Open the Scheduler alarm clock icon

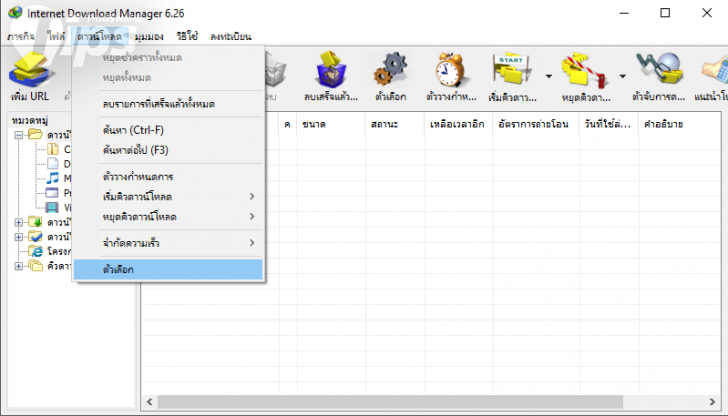450,70
